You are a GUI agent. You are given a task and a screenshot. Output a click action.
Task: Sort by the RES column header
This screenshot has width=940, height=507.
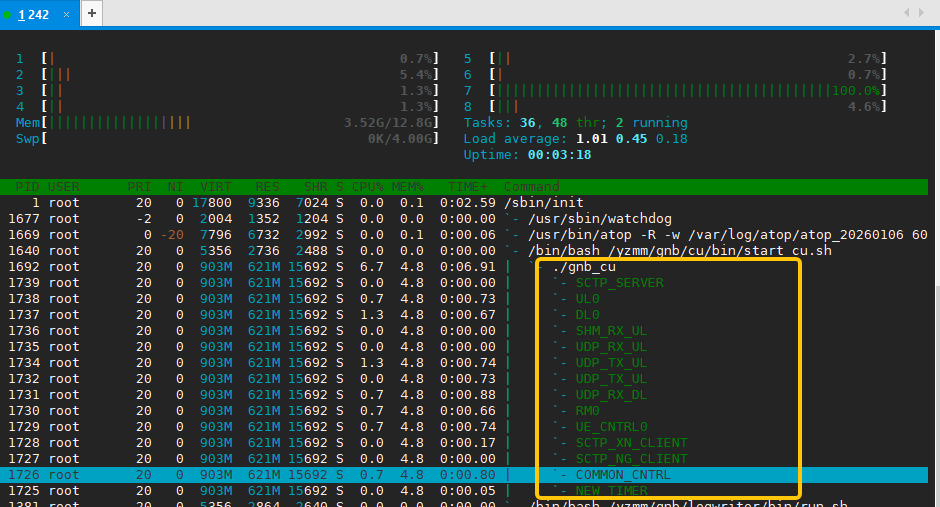[267, 187]
